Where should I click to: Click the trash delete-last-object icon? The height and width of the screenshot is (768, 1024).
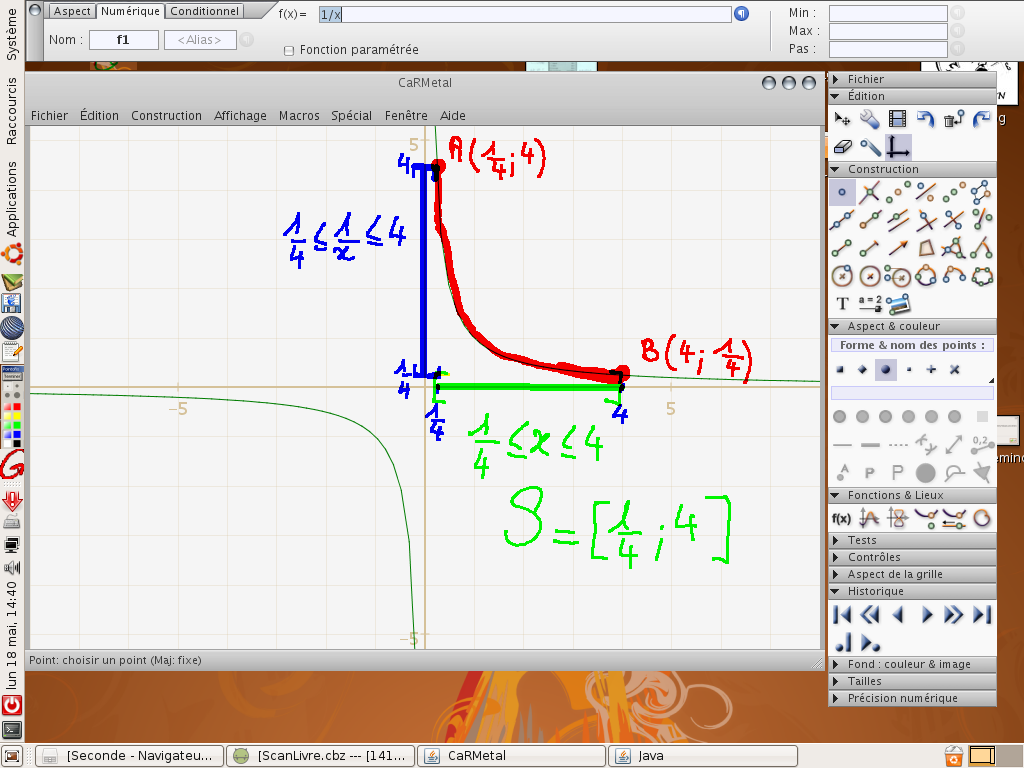(954, 120)
